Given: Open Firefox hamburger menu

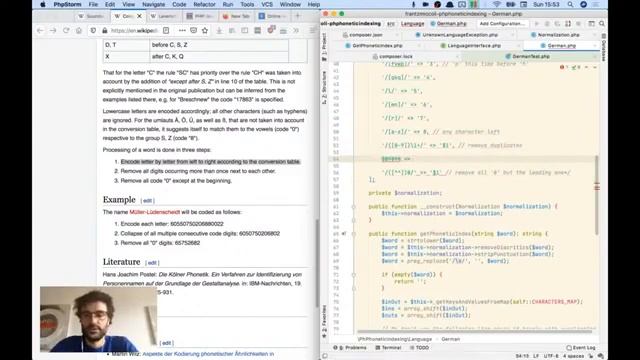Looking at the screenshot, I should click(313, 31).
